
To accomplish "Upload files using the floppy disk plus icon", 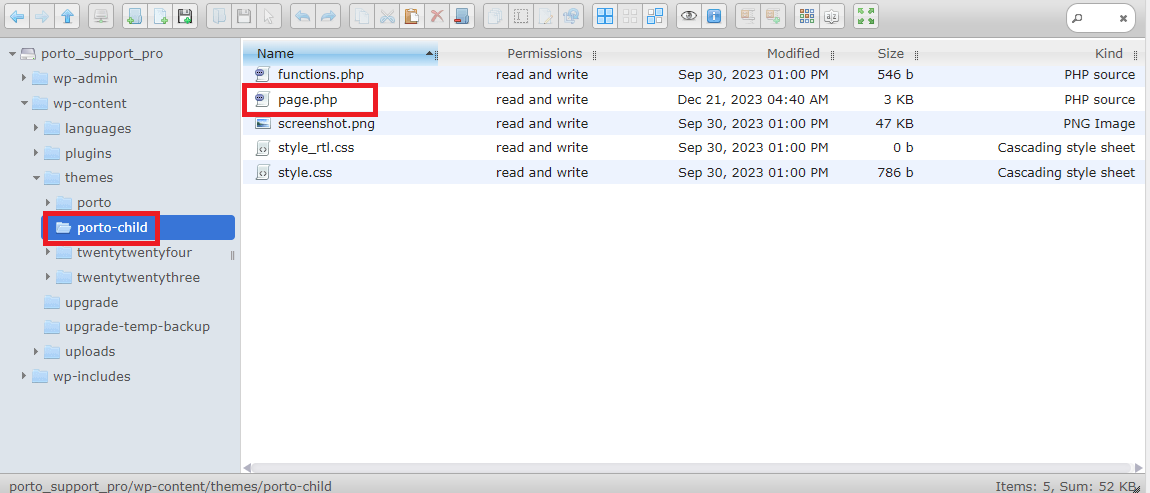I will (x=185, y=16).
